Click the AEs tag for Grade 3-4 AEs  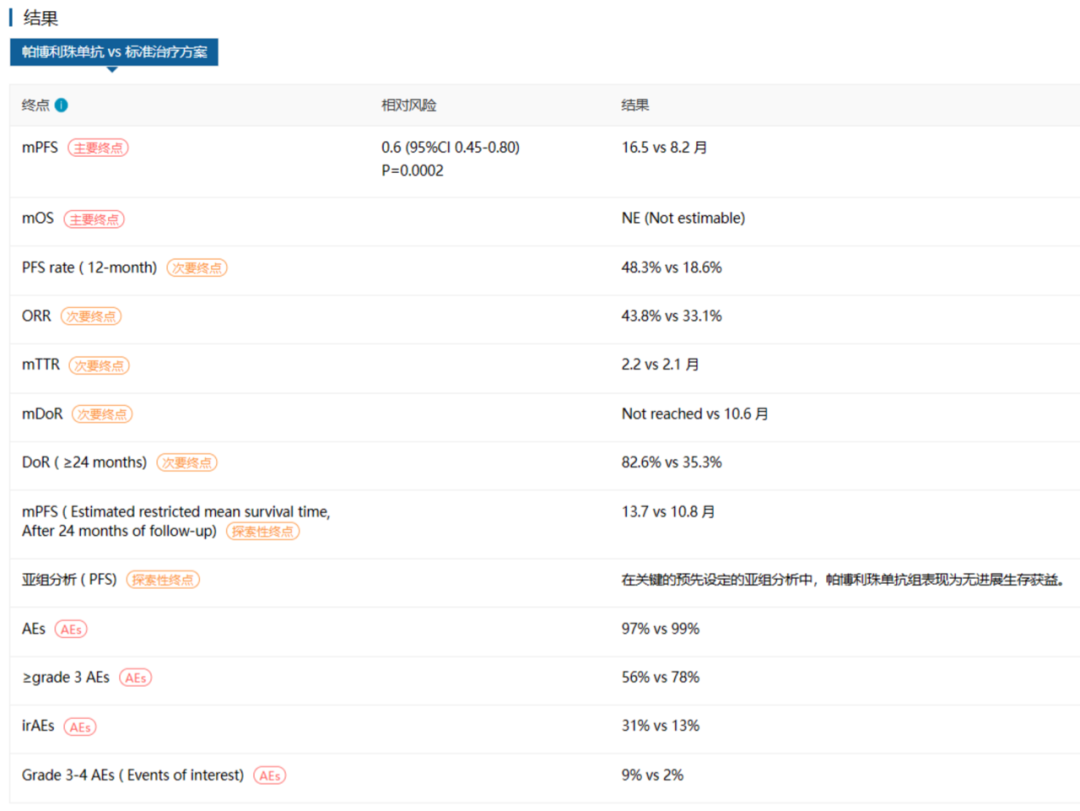click(269, 776)
